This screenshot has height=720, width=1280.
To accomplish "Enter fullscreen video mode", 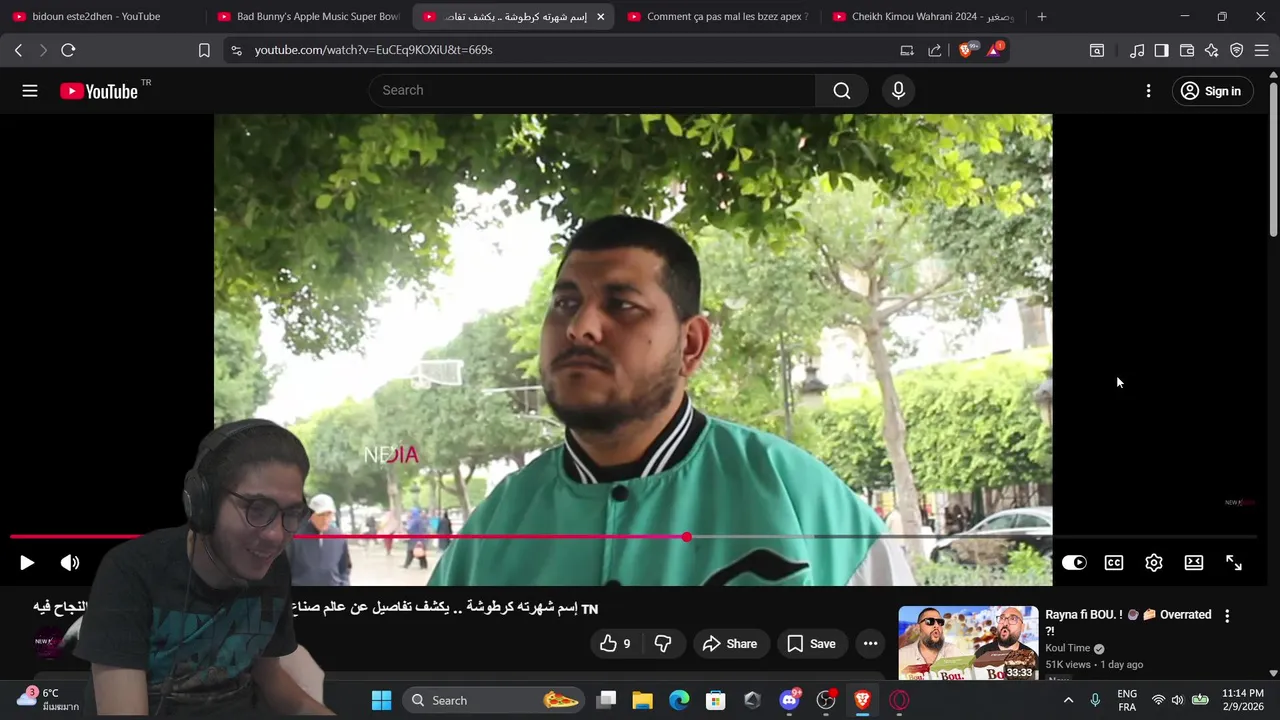I will coord(1234,563).
